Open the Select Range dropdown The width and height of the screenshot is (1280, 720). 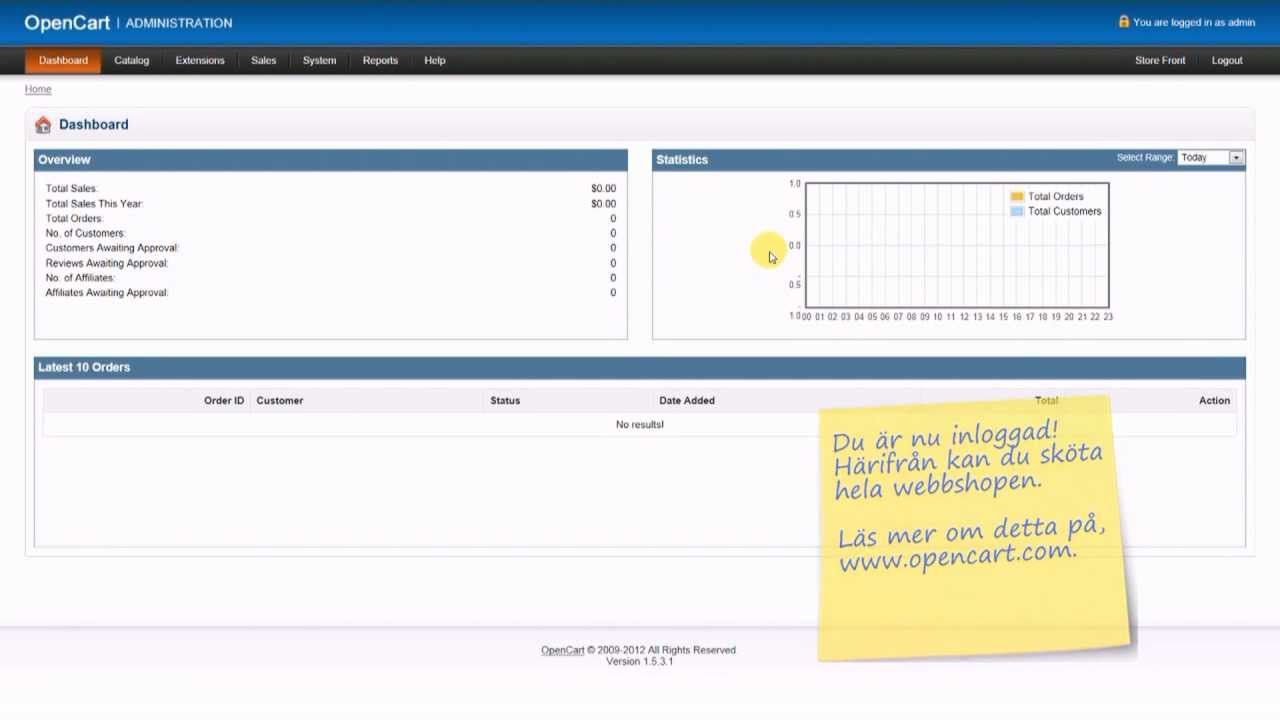pyautogui.click(x=1211, y=157)
